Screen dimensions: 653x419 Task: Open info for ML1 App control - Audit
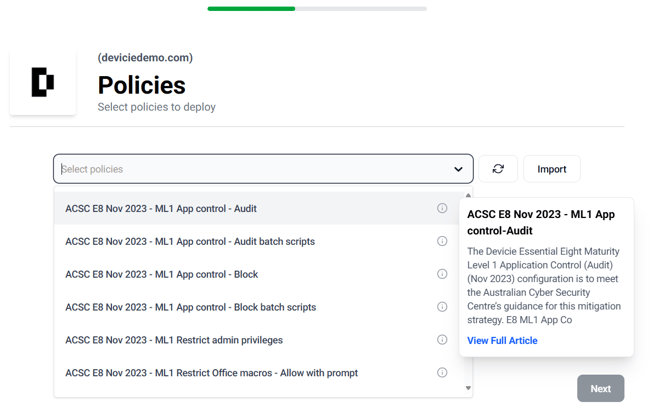pyautogui.click(x=442, y=208)
